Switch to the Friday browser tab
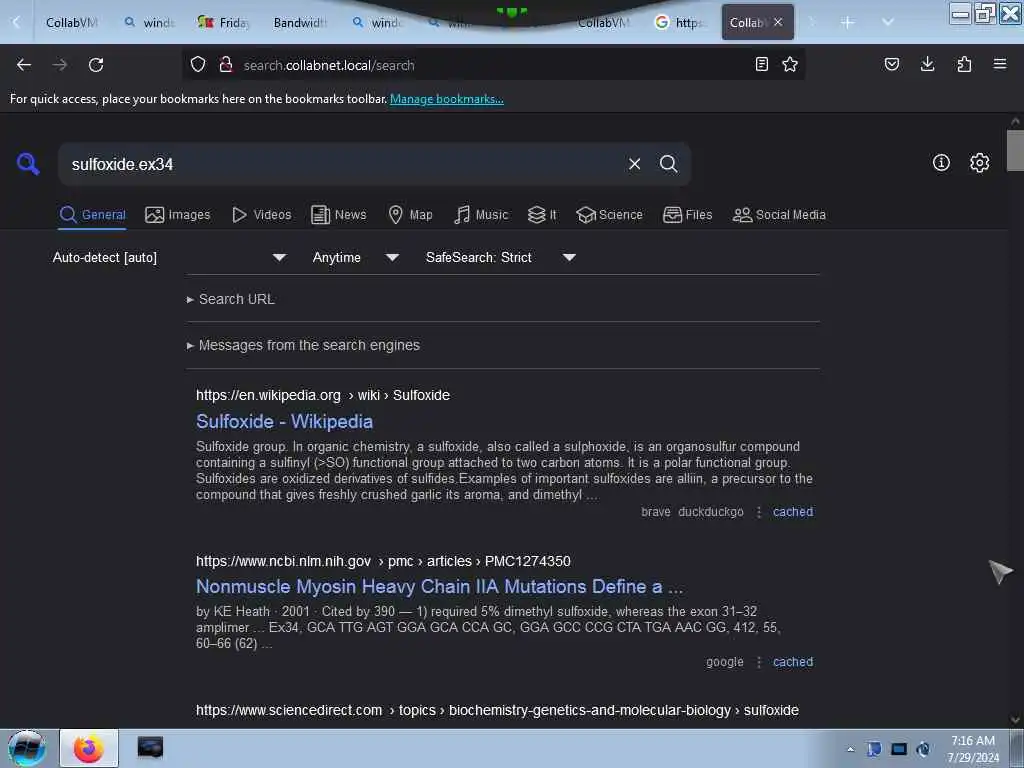Screen dimensions: 1024x768 coord(223,22)
